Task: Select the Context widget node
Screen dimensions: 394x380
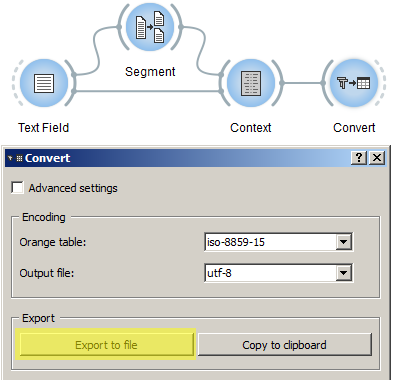Action: click(x=251, y=83)
